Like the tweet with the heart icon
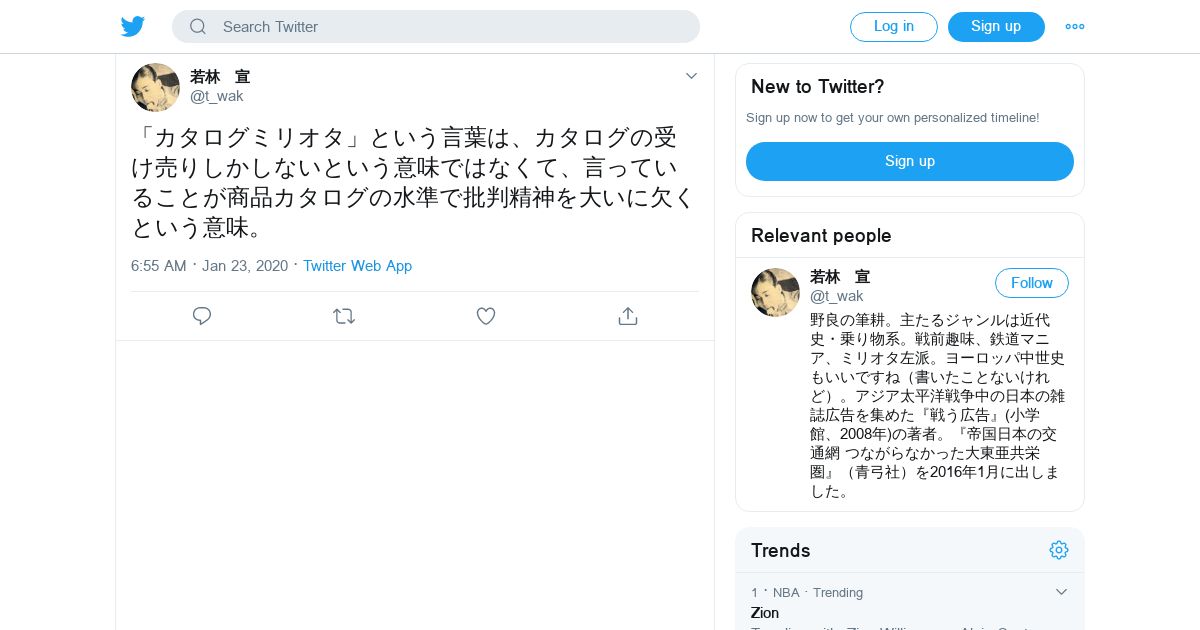The width and height of the screenshot is (1200, 630). [486, 316]
